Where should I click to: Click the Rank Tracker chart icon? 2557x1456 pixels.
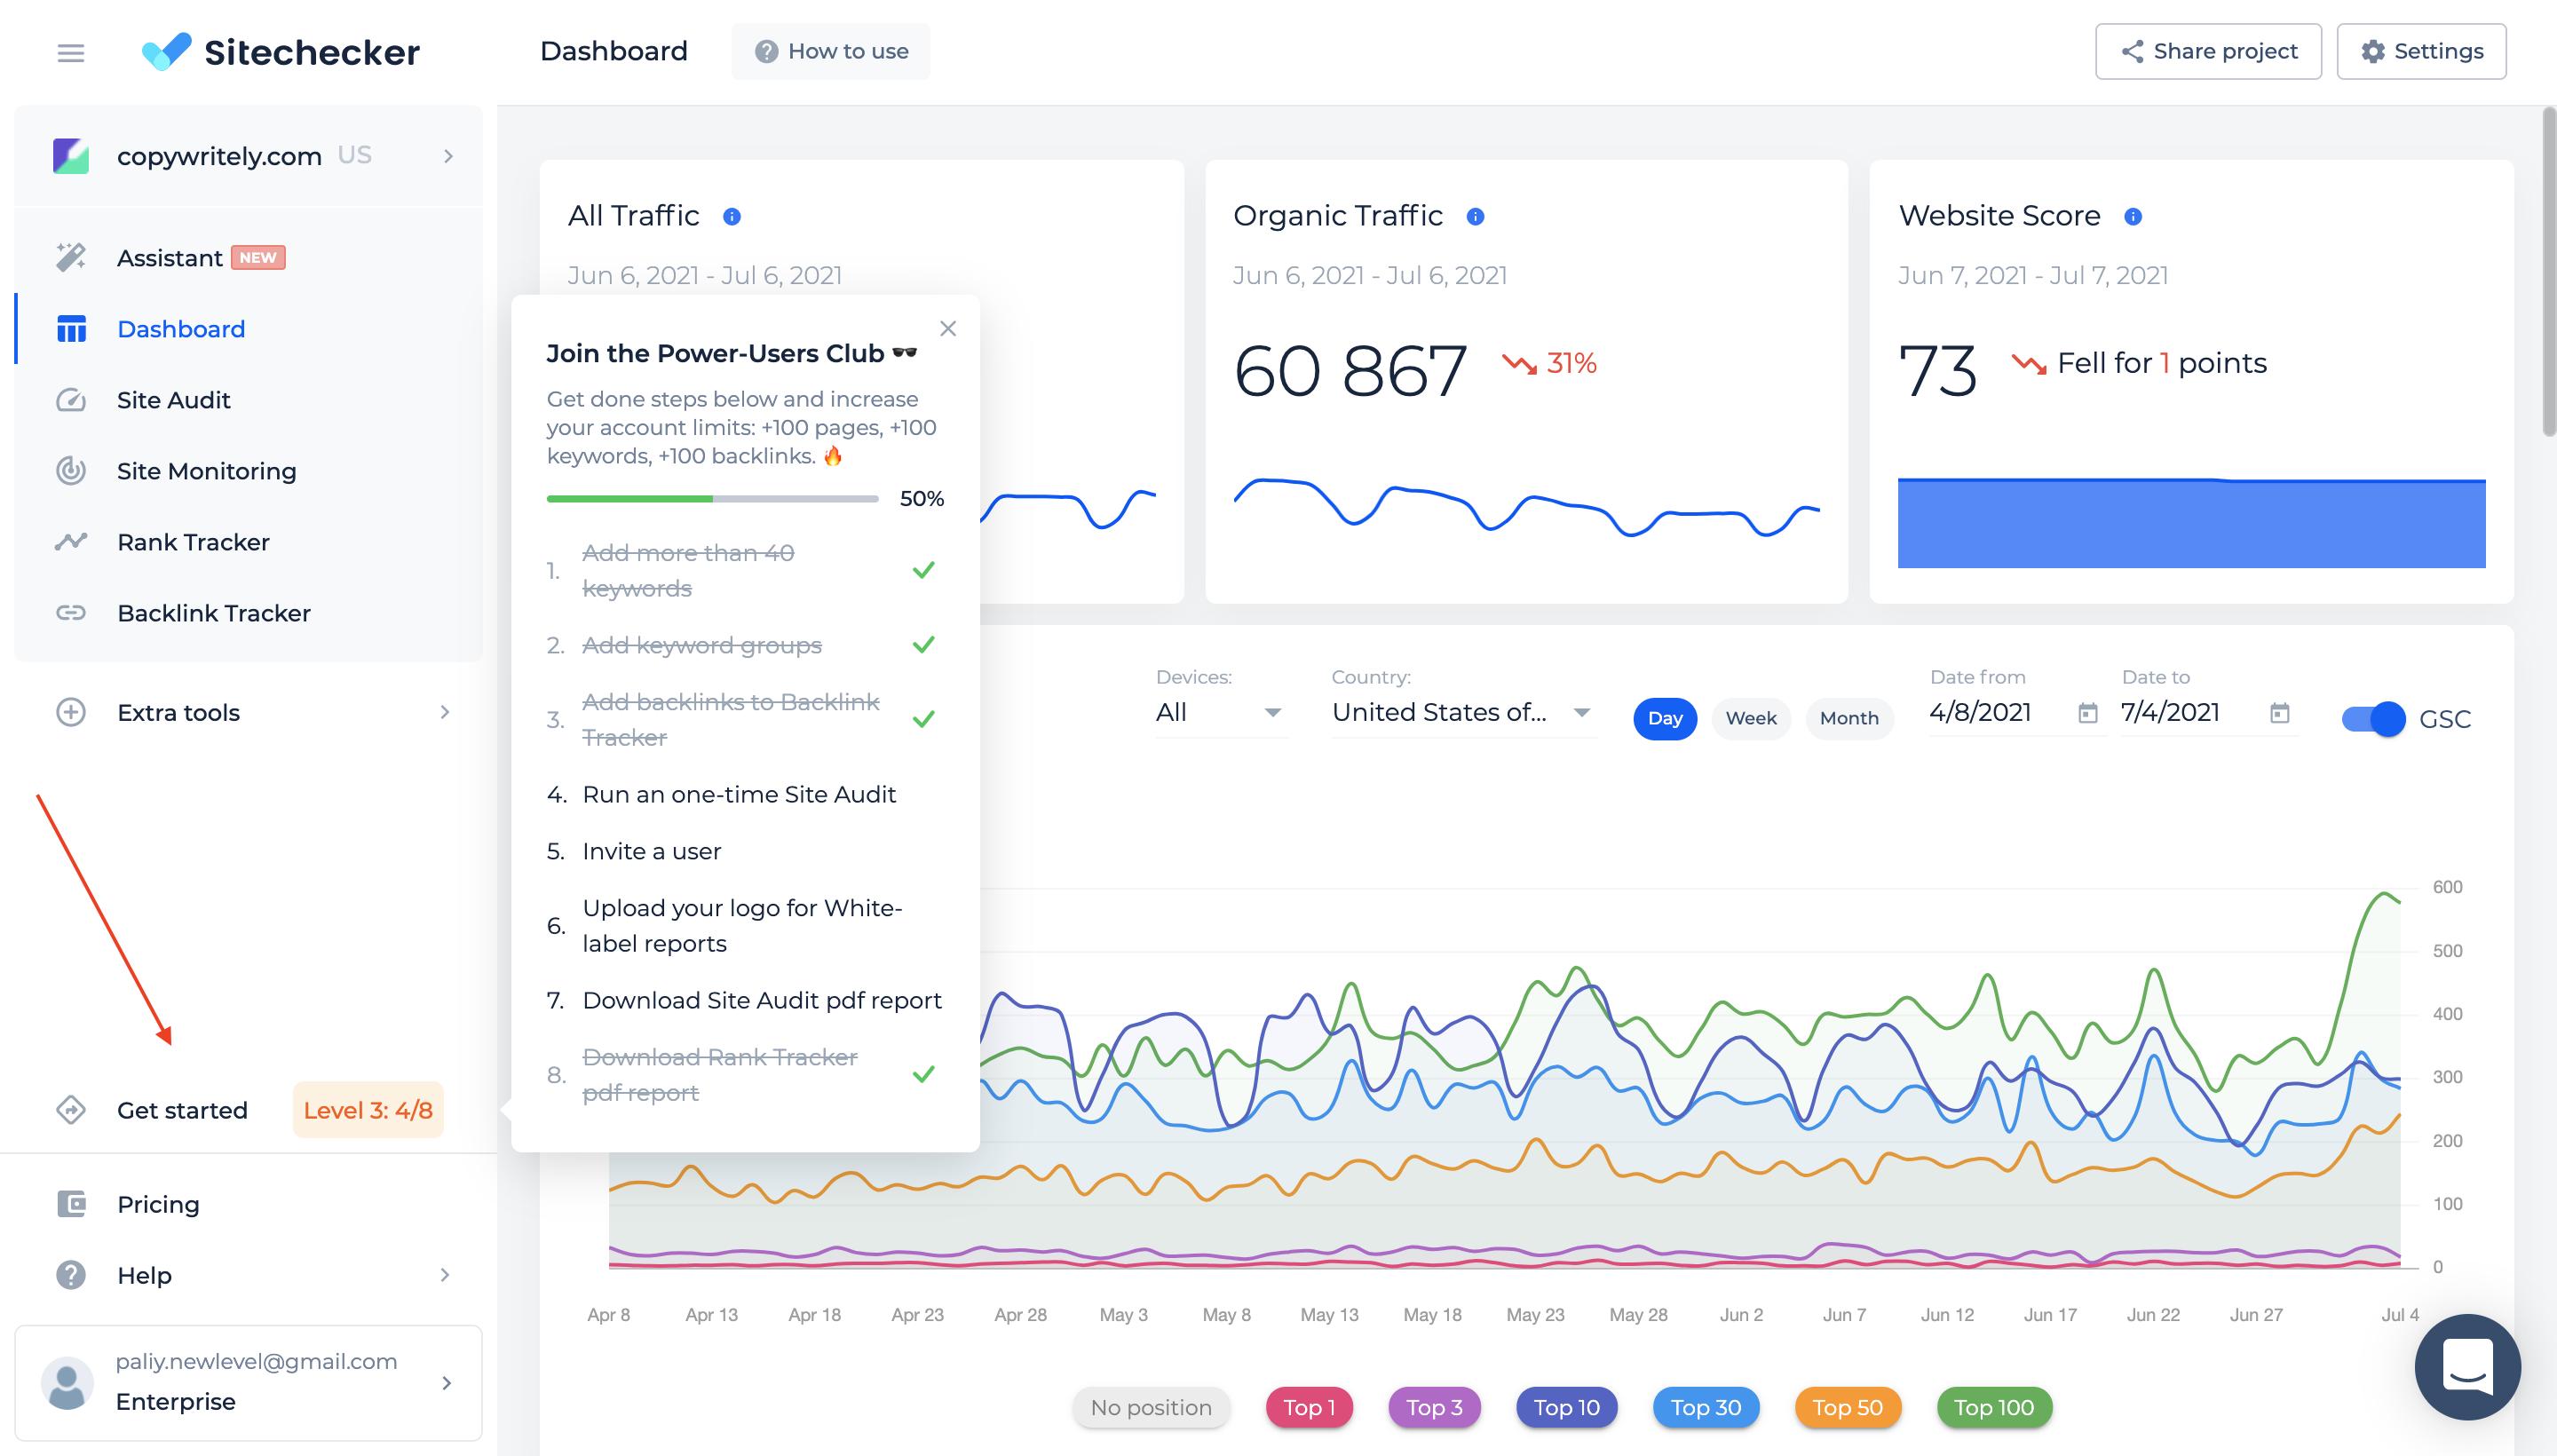71,542
